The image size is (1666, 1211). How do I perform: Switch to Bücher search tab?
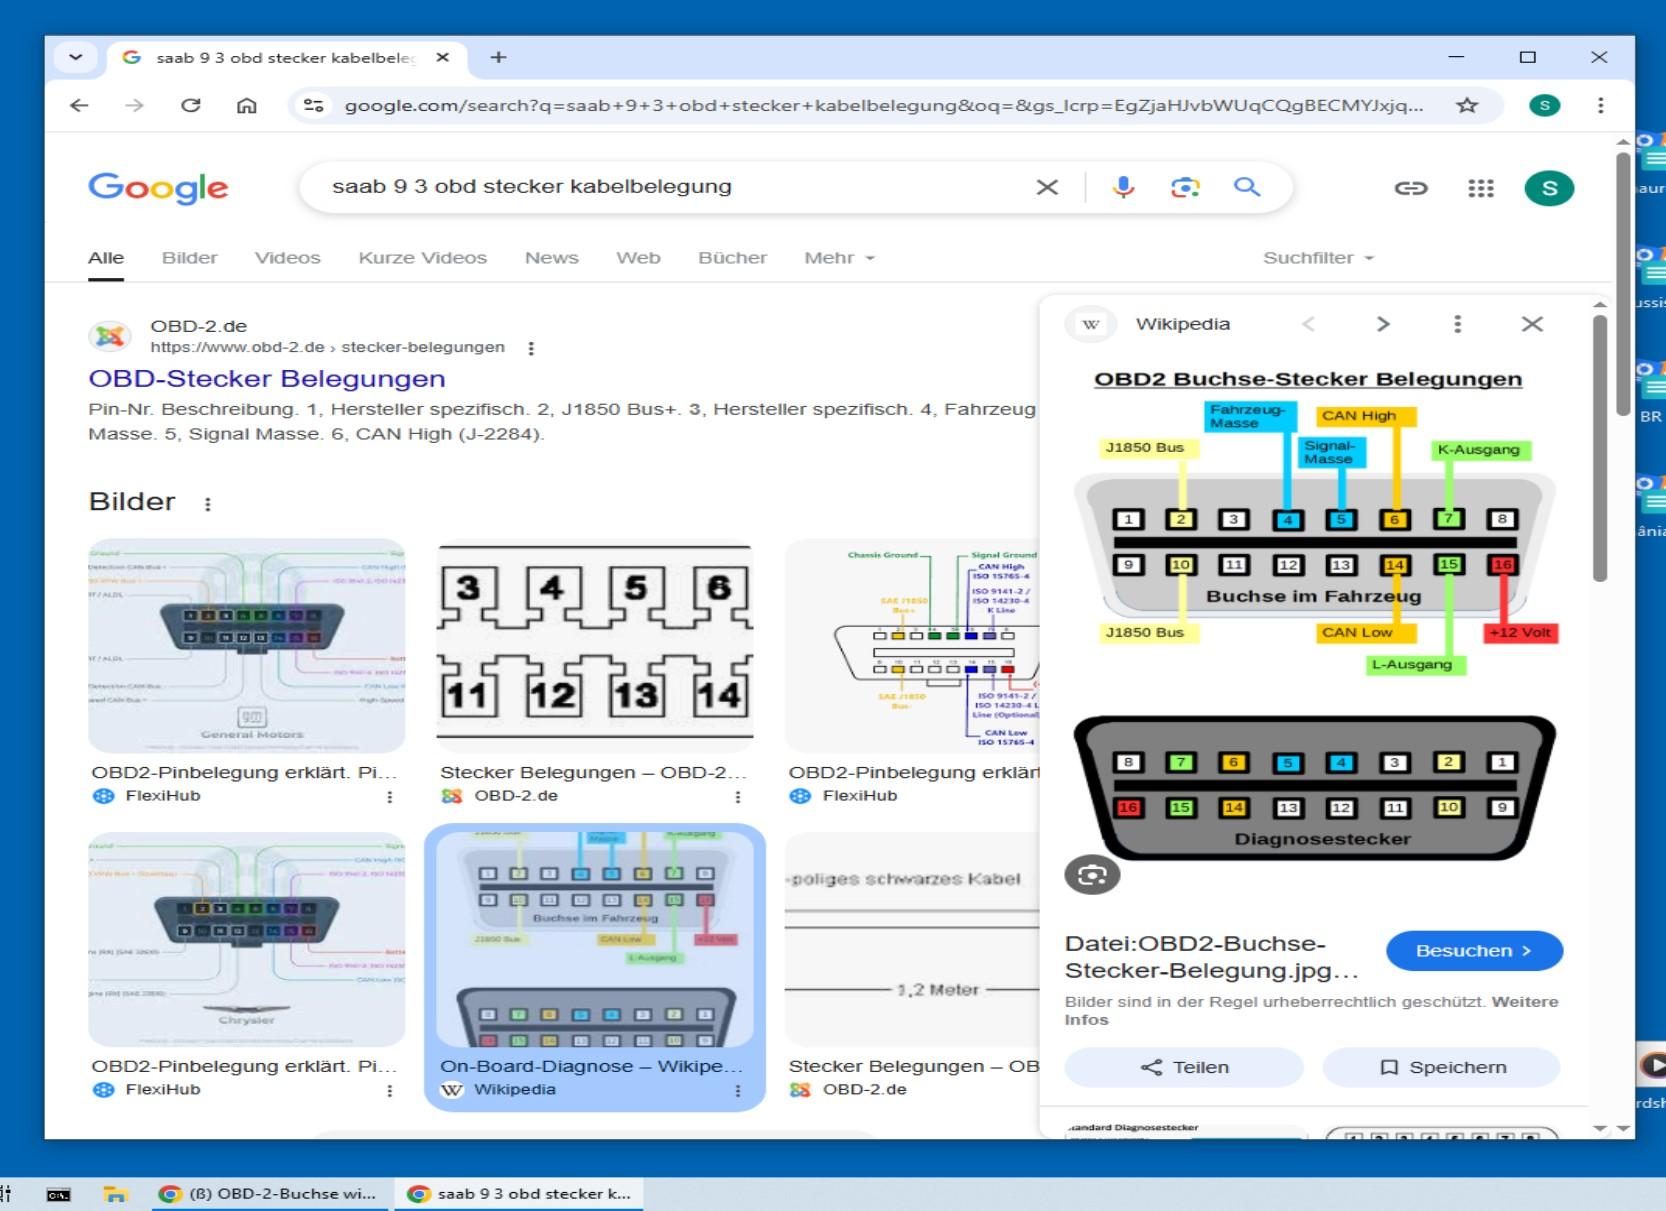coord(732,258)
